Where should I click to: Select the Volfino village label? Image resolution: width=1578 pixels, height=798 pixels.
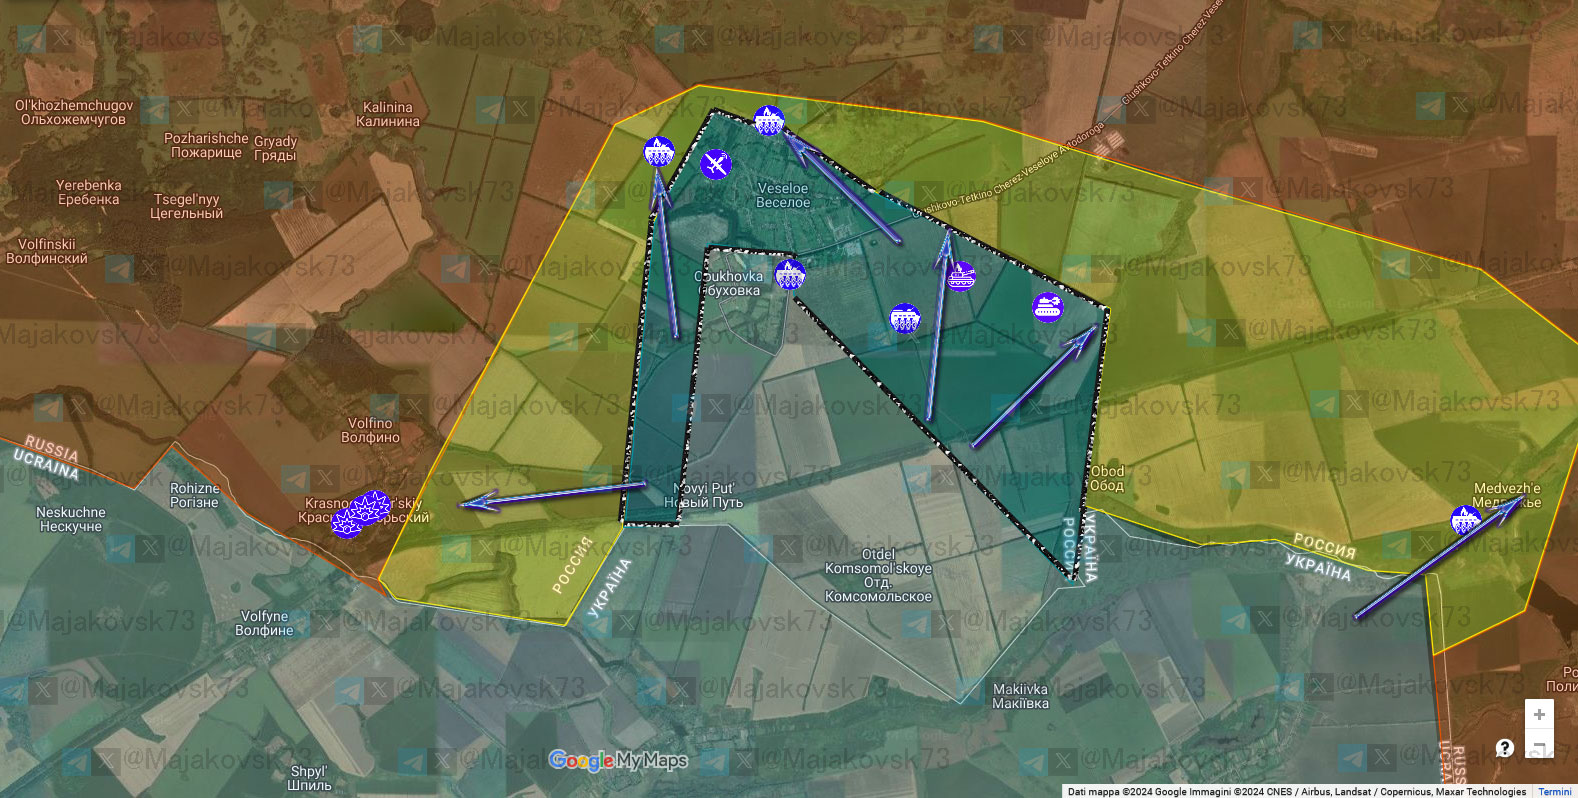click(370, 430)
